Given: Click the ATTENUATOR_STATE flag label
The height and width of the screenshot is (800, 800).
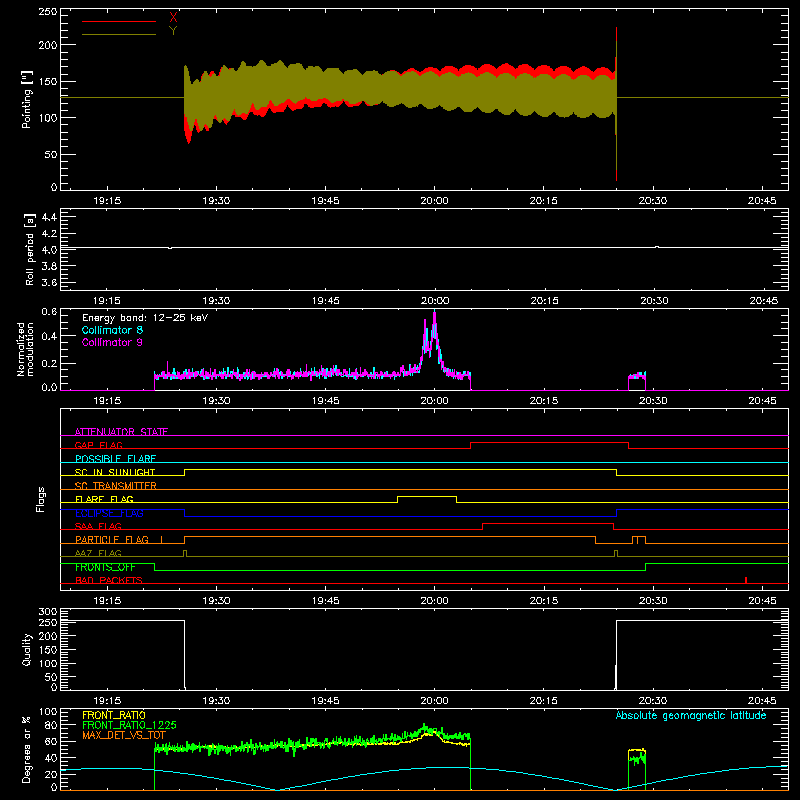Looking at the screenshot, I should pyautogui.click(x=121, y=432).
